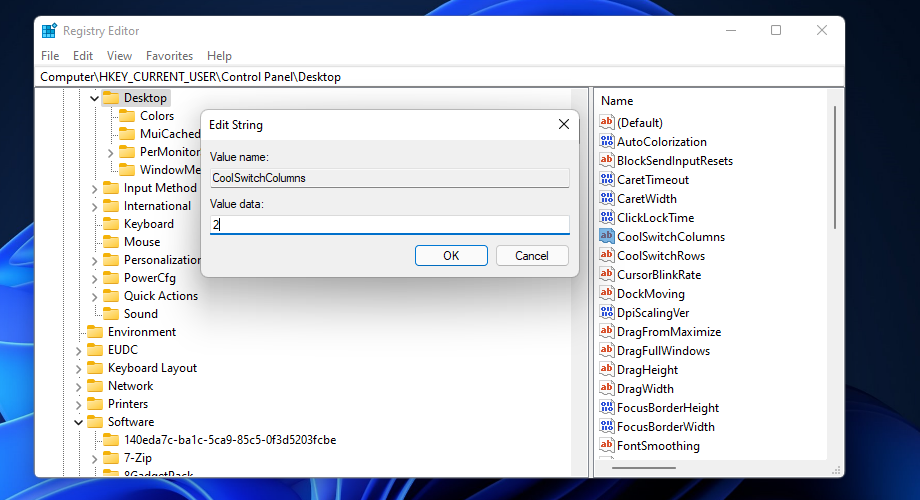920x500 pixels.
Task: Select the BlockSendInputResets value icon
Action: pos(607,160)
